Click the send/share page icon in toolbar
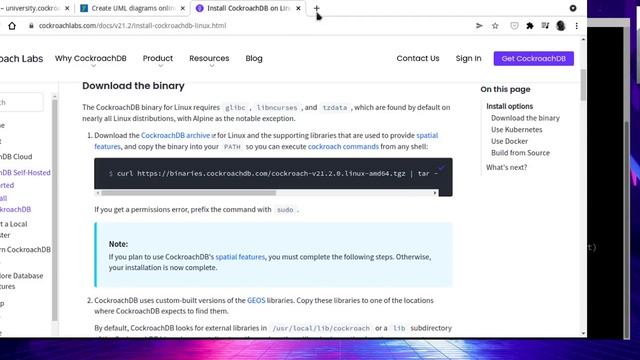Screen dimensions: 640x360 (479, 26)
